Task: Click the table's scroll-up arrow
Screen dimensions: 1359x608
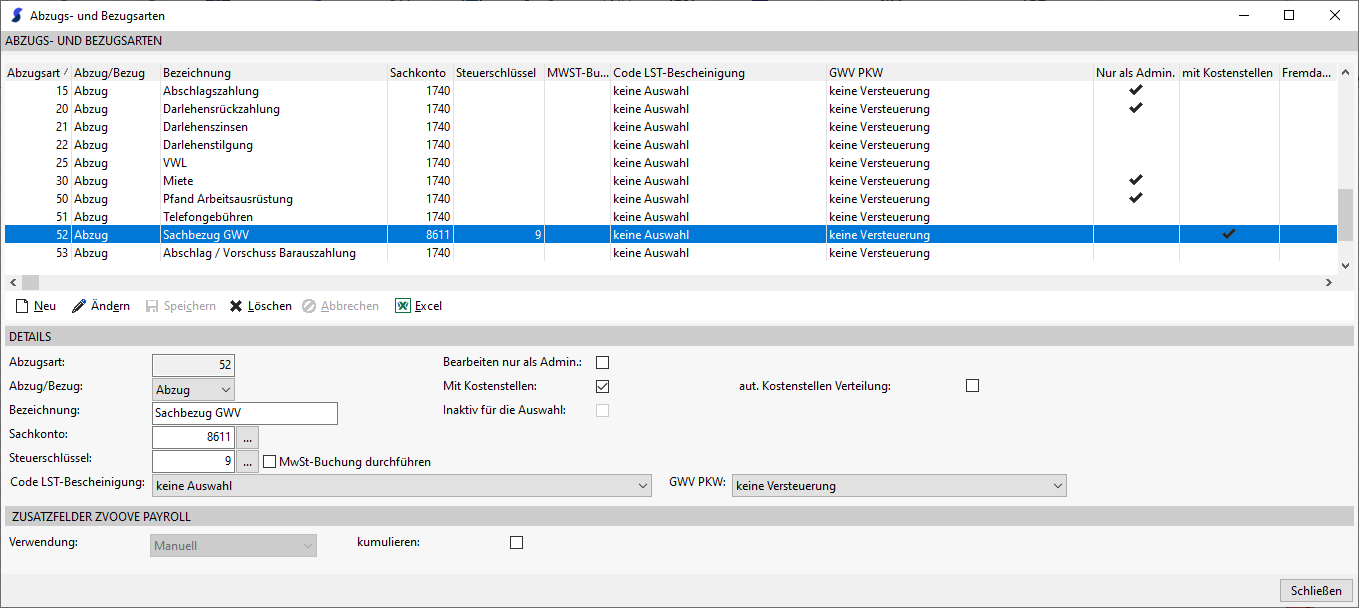Action: coord(1345,73)
